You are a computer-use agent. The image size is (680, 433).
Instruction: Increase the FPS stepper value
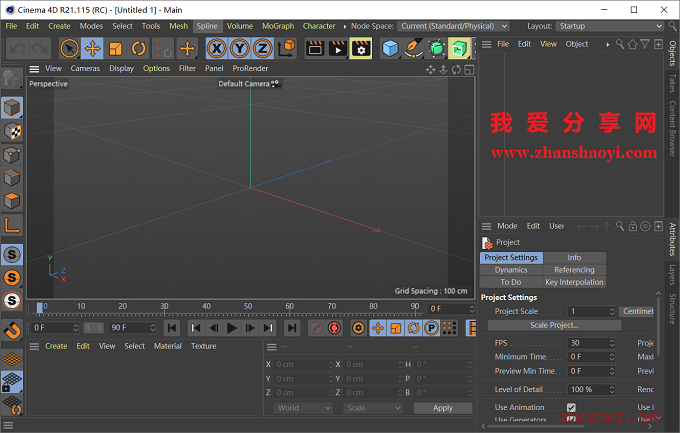pyautogui.click(x=612, y=341)
